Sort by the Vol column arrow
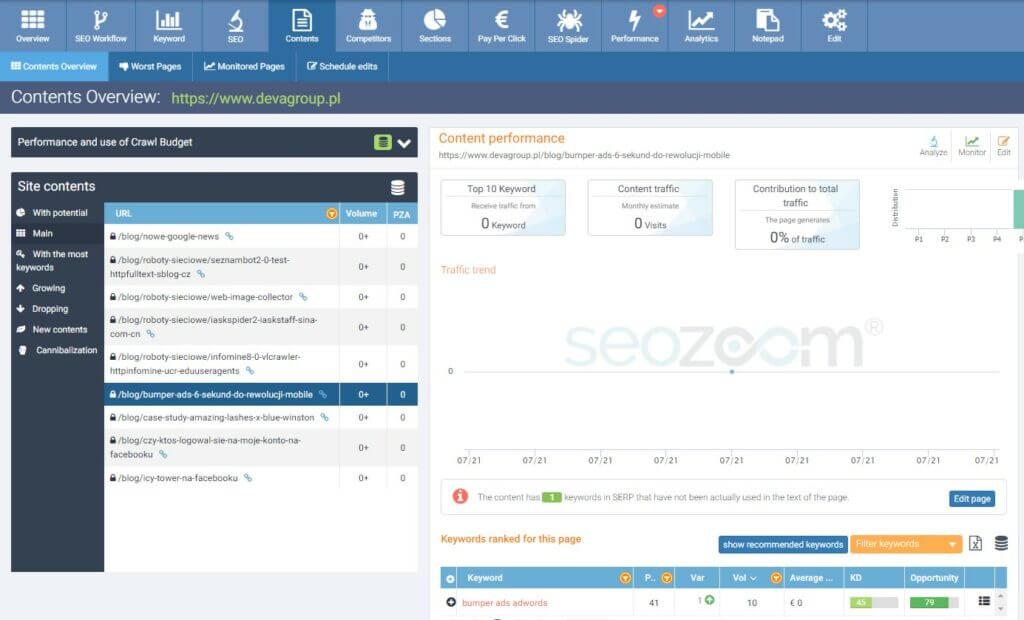The height and width of the screenshot is (620, 1024). tap(753, 578)
